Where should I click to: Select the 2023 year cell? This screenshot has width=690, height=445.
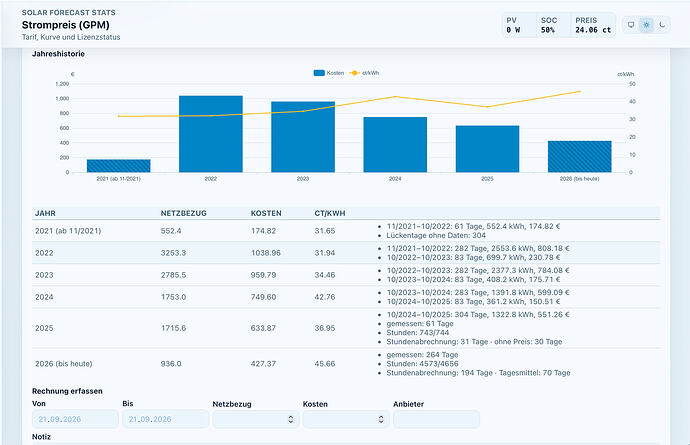click(x=44, y=275)
